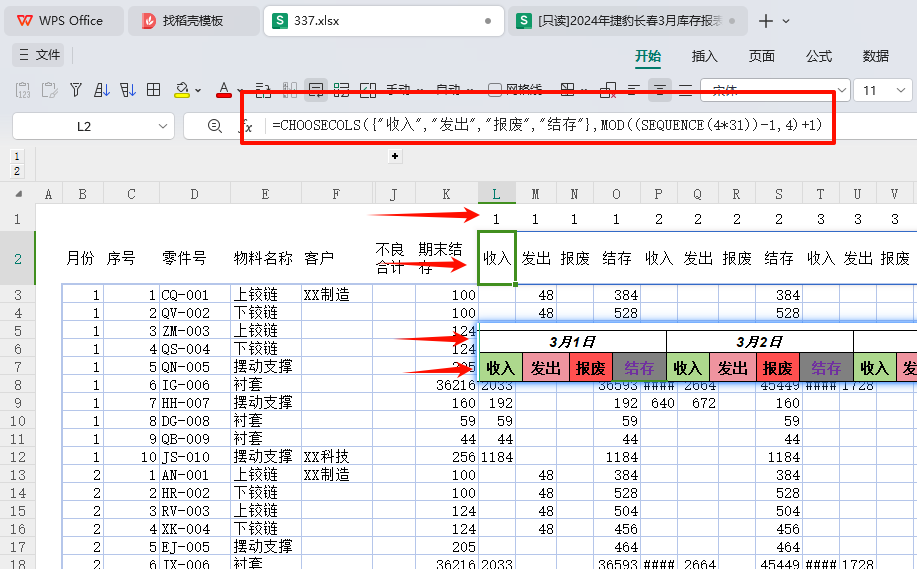This screenshot has width=917, height=569.
Task: Switch to the 插入 ribbon tab
Action: click(x=705, y=56)
